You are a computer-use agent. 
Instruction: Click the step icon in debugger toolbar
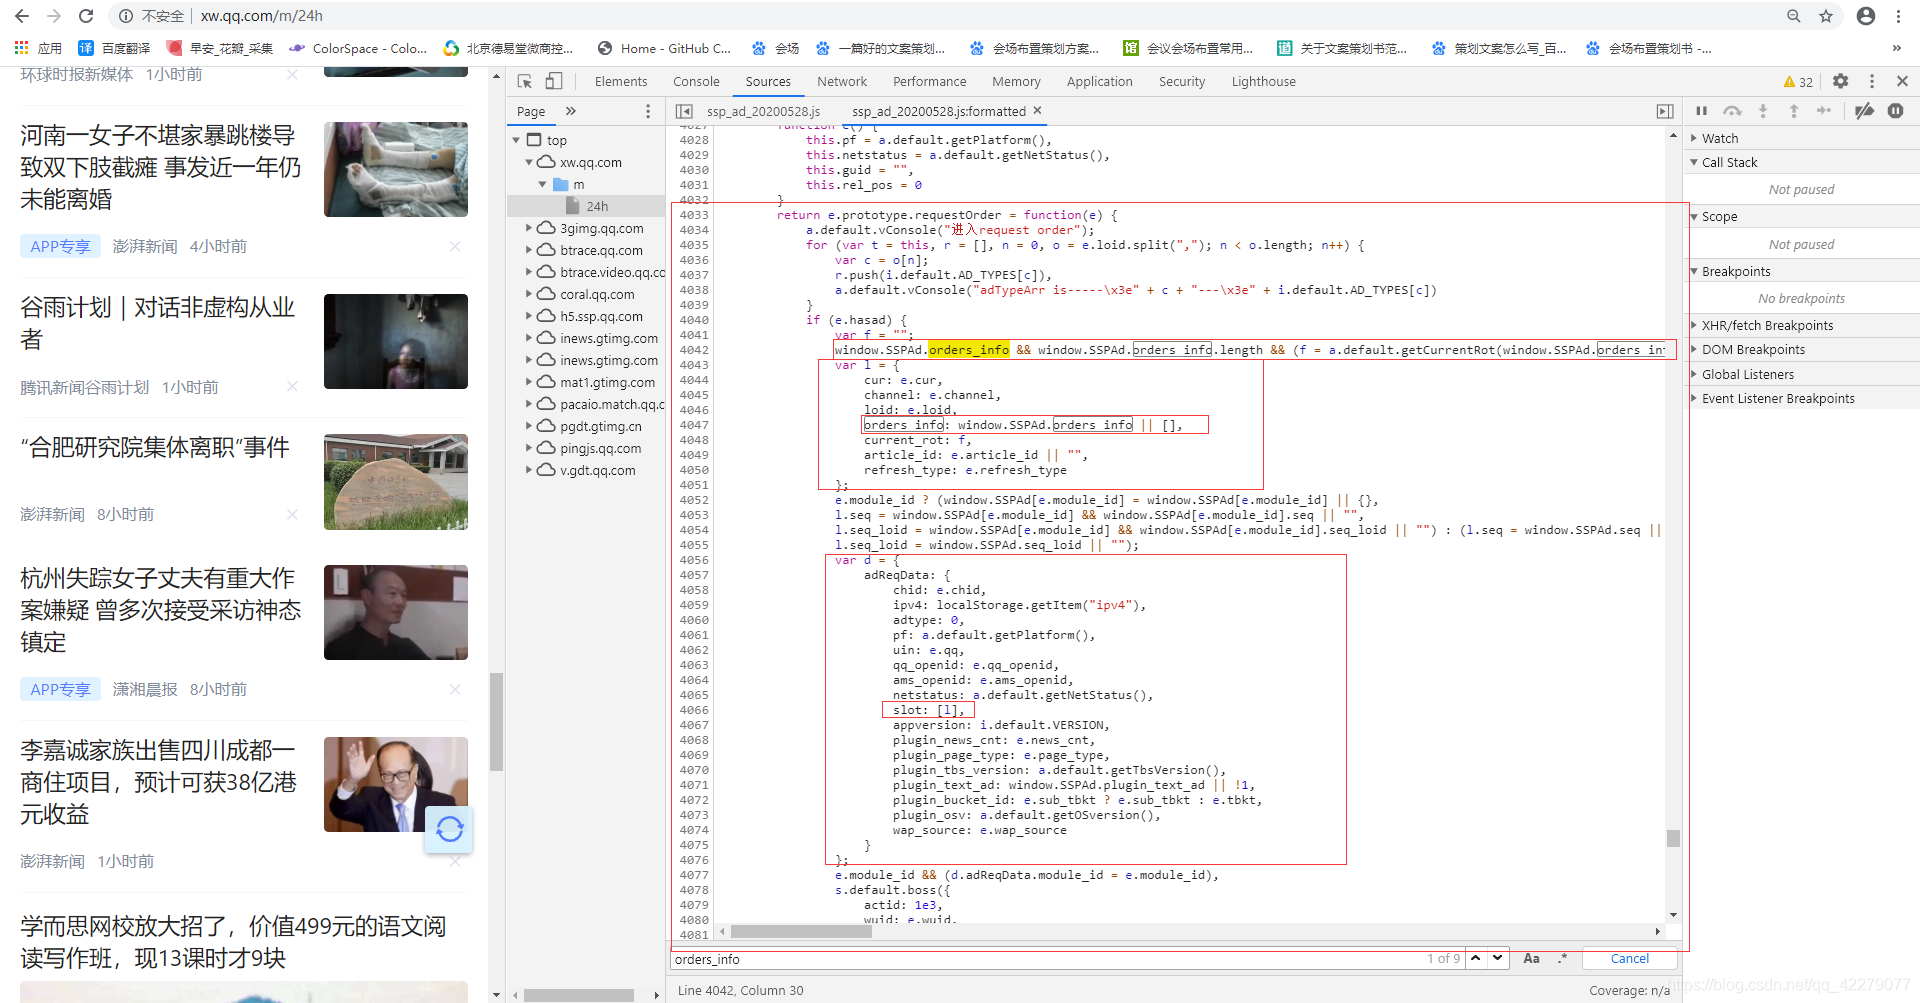(1824, 111)
